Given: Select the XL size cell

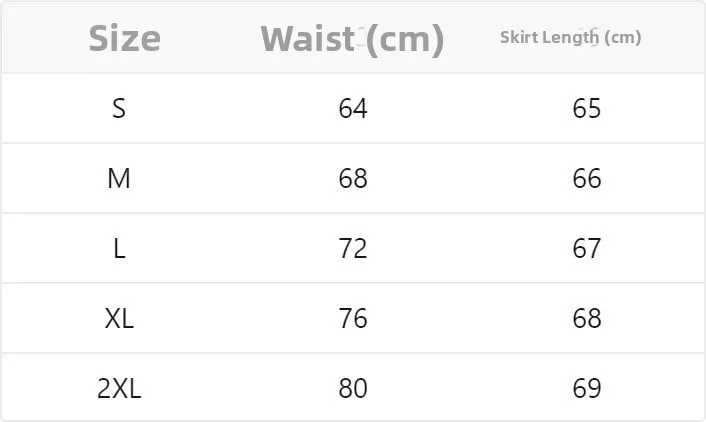Looking at the screenshot, I should tap(119, 318).
